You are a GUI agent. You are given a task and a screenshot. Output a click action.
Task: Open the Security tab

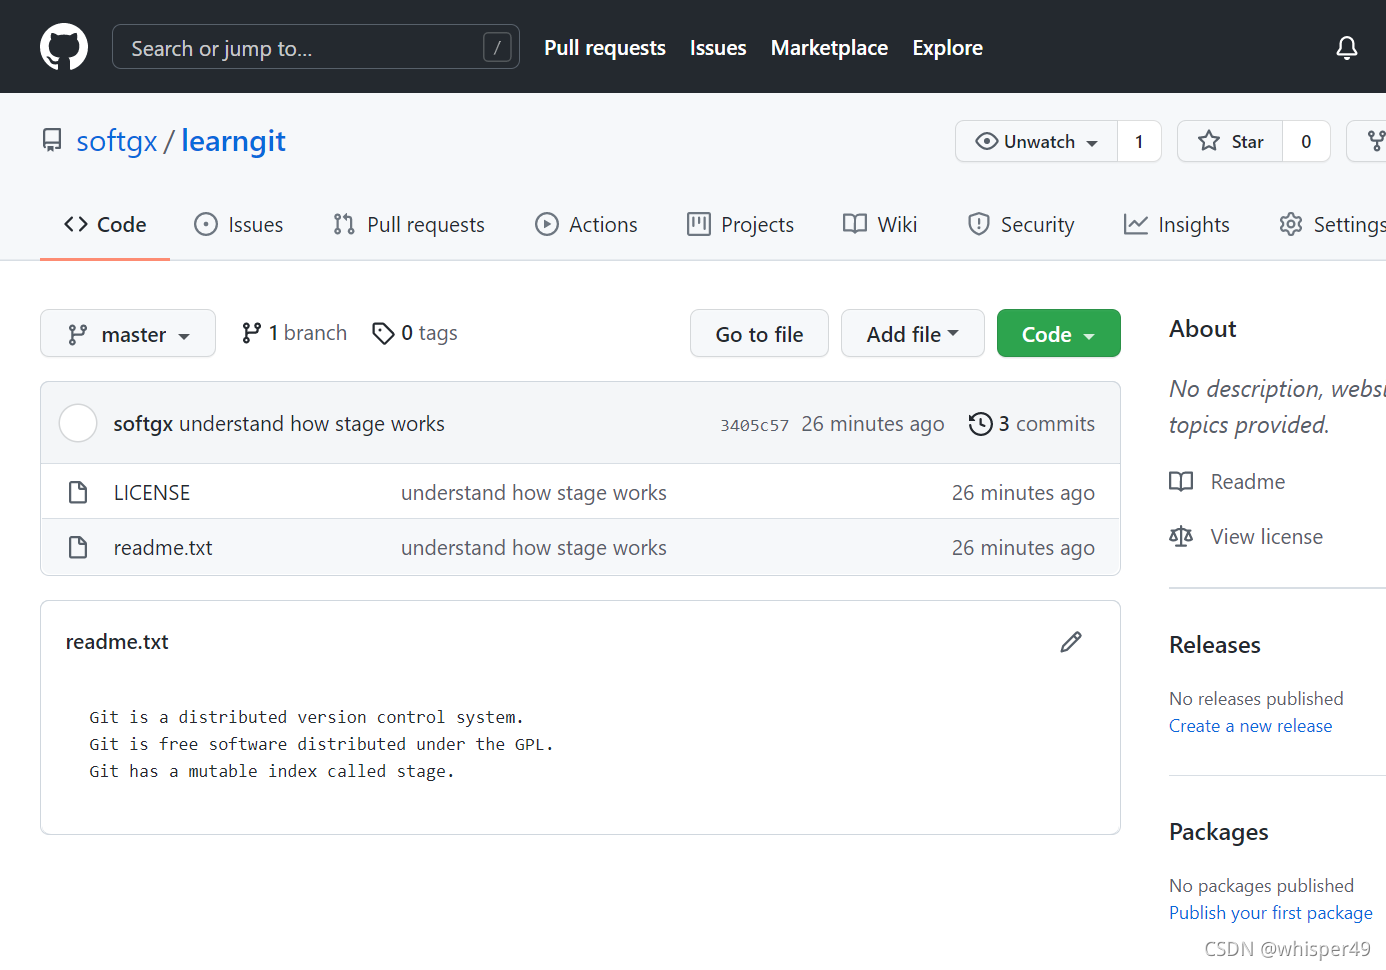(1021, 225)
